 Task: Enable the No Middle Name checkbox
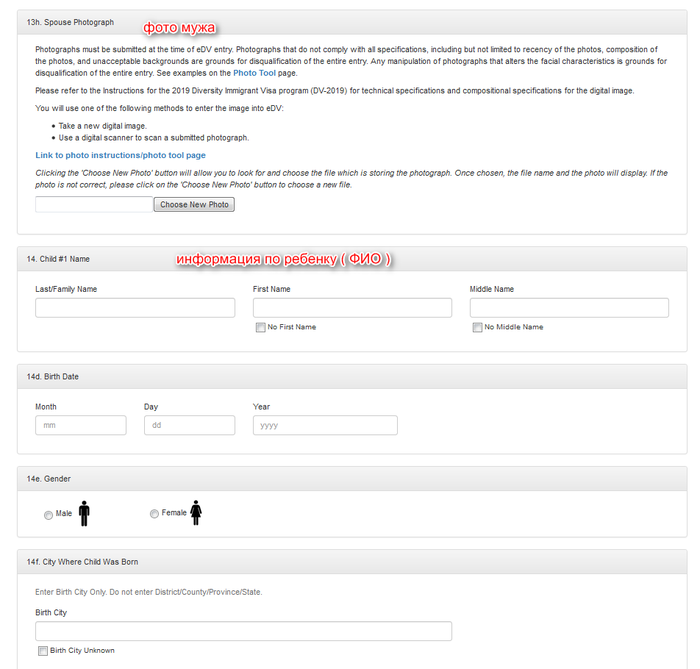click(x=477, y=327)
